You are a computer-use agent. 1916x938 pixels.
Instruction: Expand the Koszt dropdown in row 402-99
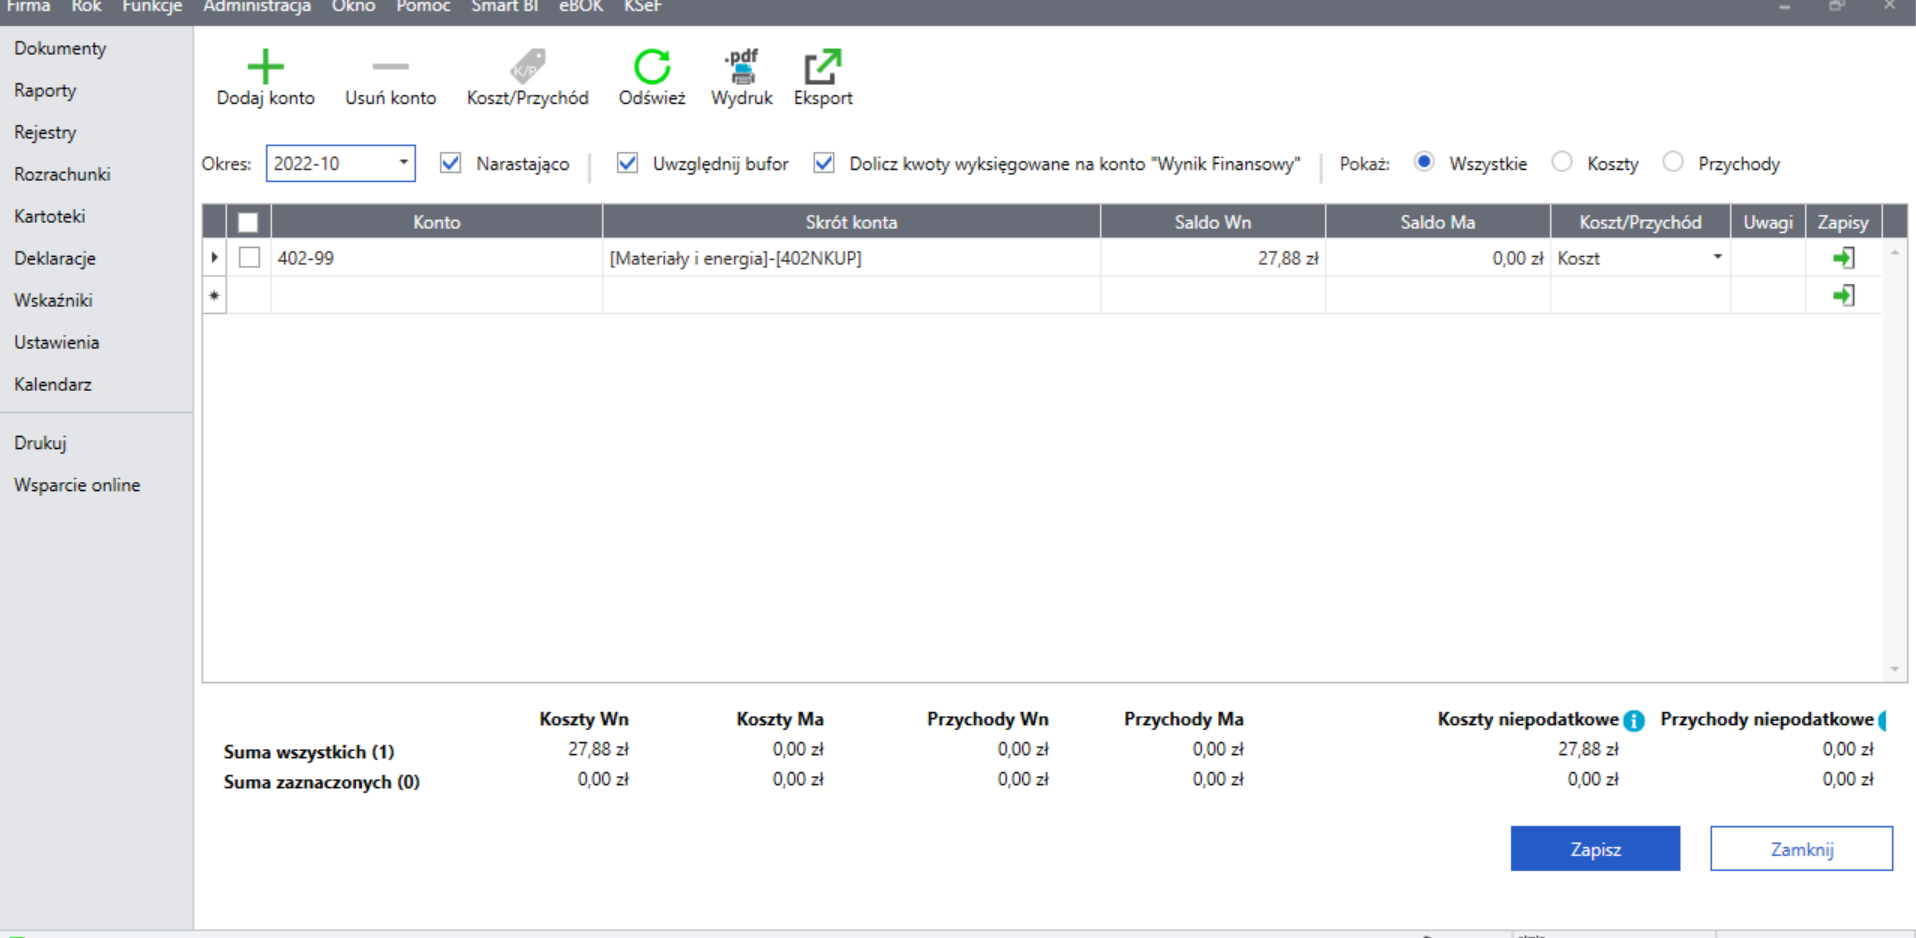point(1717,258)
